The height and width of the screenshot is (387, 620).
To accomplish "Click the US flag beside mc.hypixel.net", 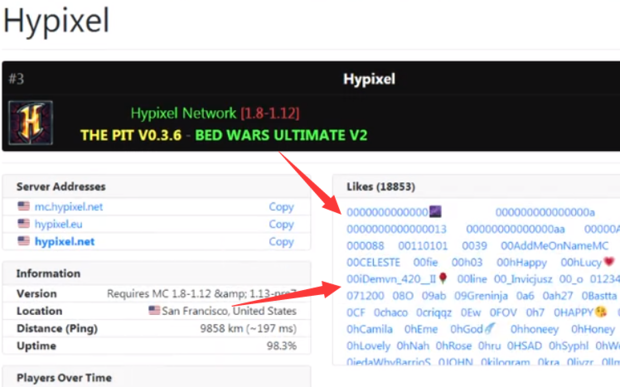I will [23, 206].
